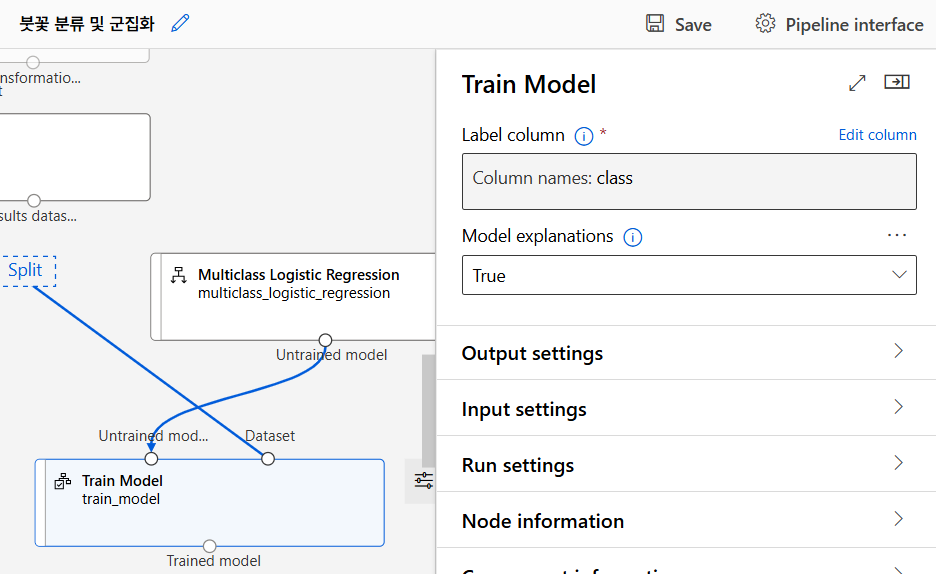Open the Model explanations more options ellipsis
Image resolution: width=936 pixels, height=574 pixels.
897,236
